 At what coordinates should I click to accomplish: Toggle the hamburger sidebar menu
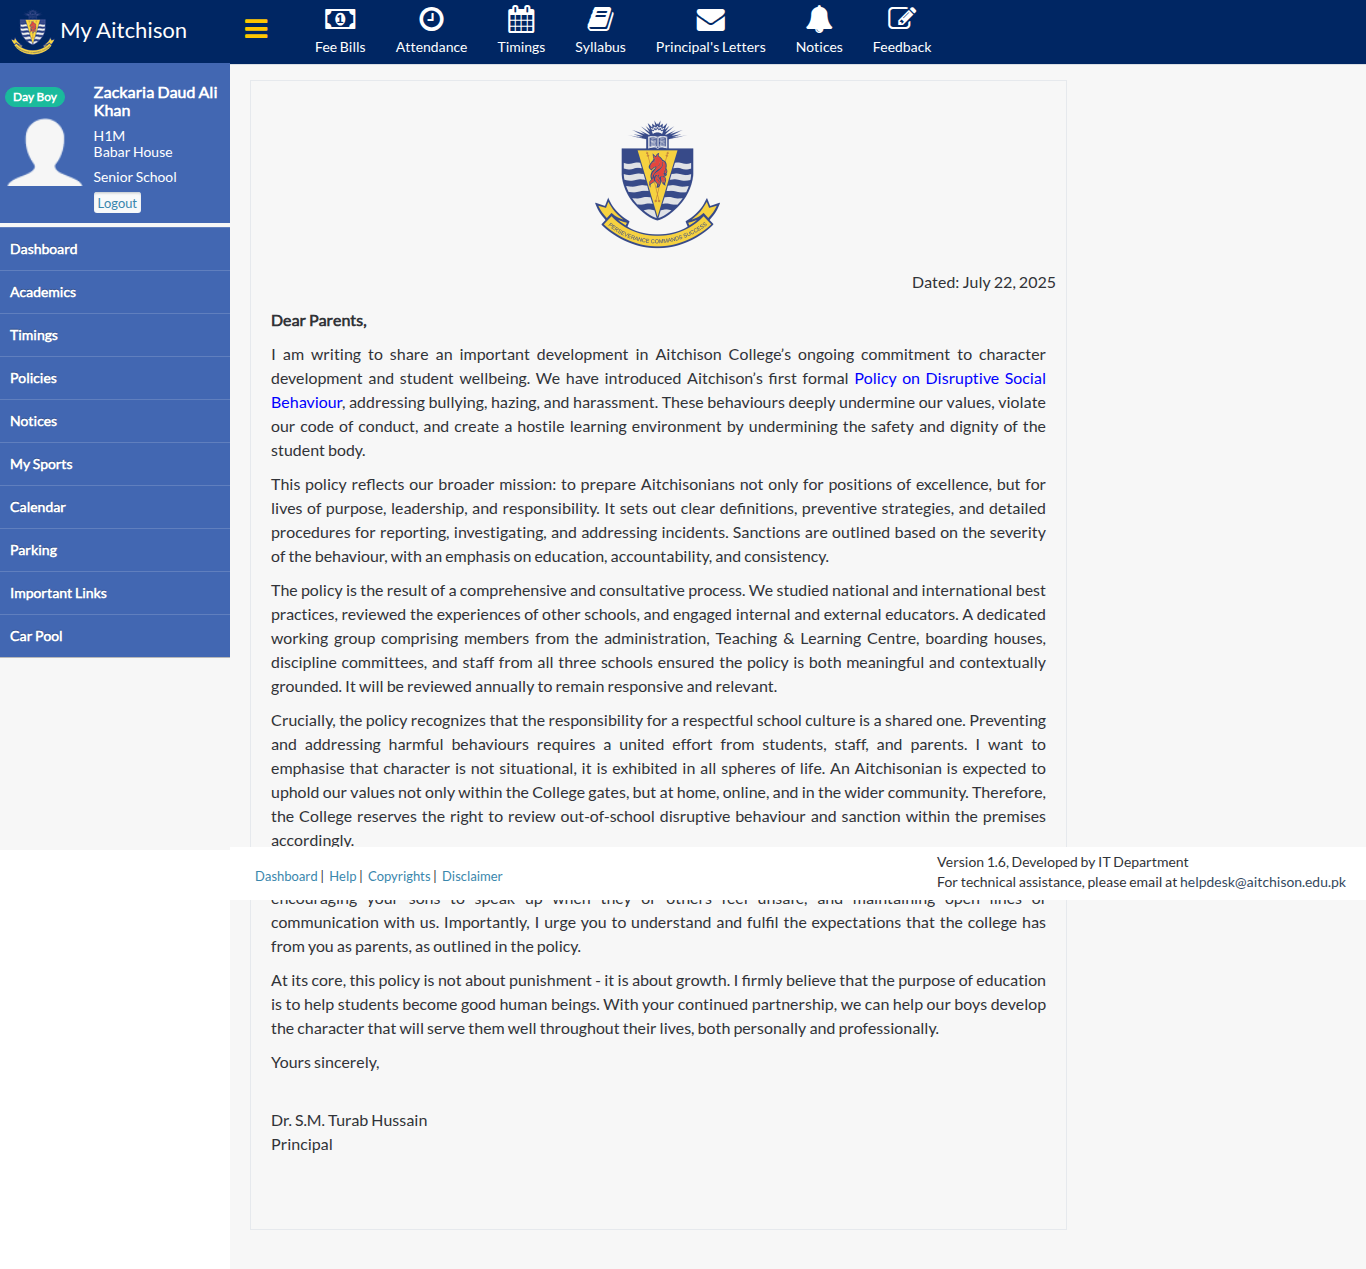[x=256, y=29]
